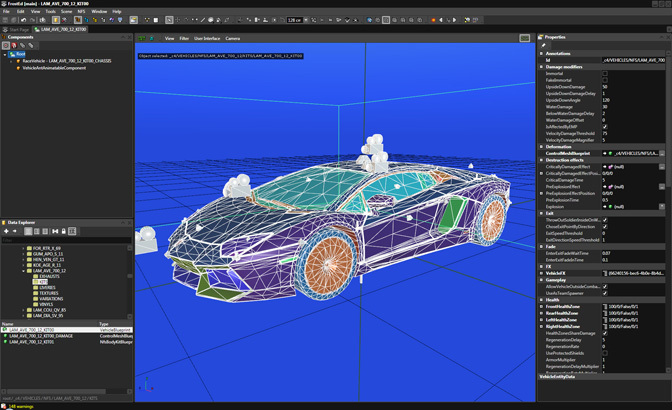Select the LAM_AVE_700_12_KIT00_DAMAGE asset row
Image resolution: width=672 pixels, height=410 pixels.
tap(66, 336)
